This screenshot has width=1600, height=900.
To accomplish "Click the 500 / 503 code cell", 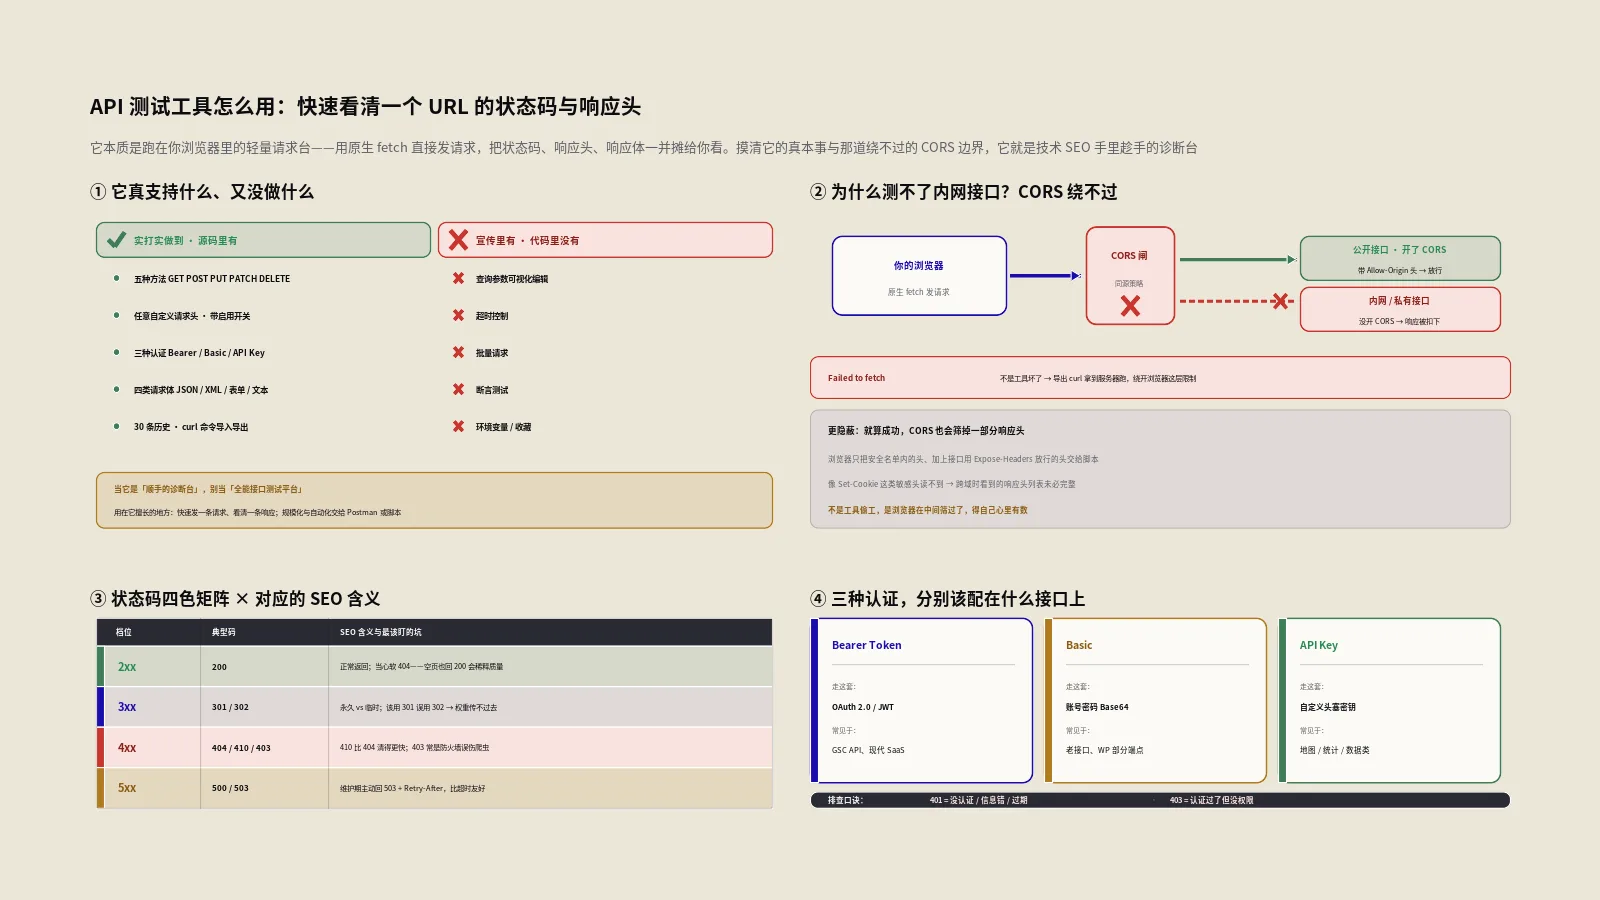I will coord(230,788).
